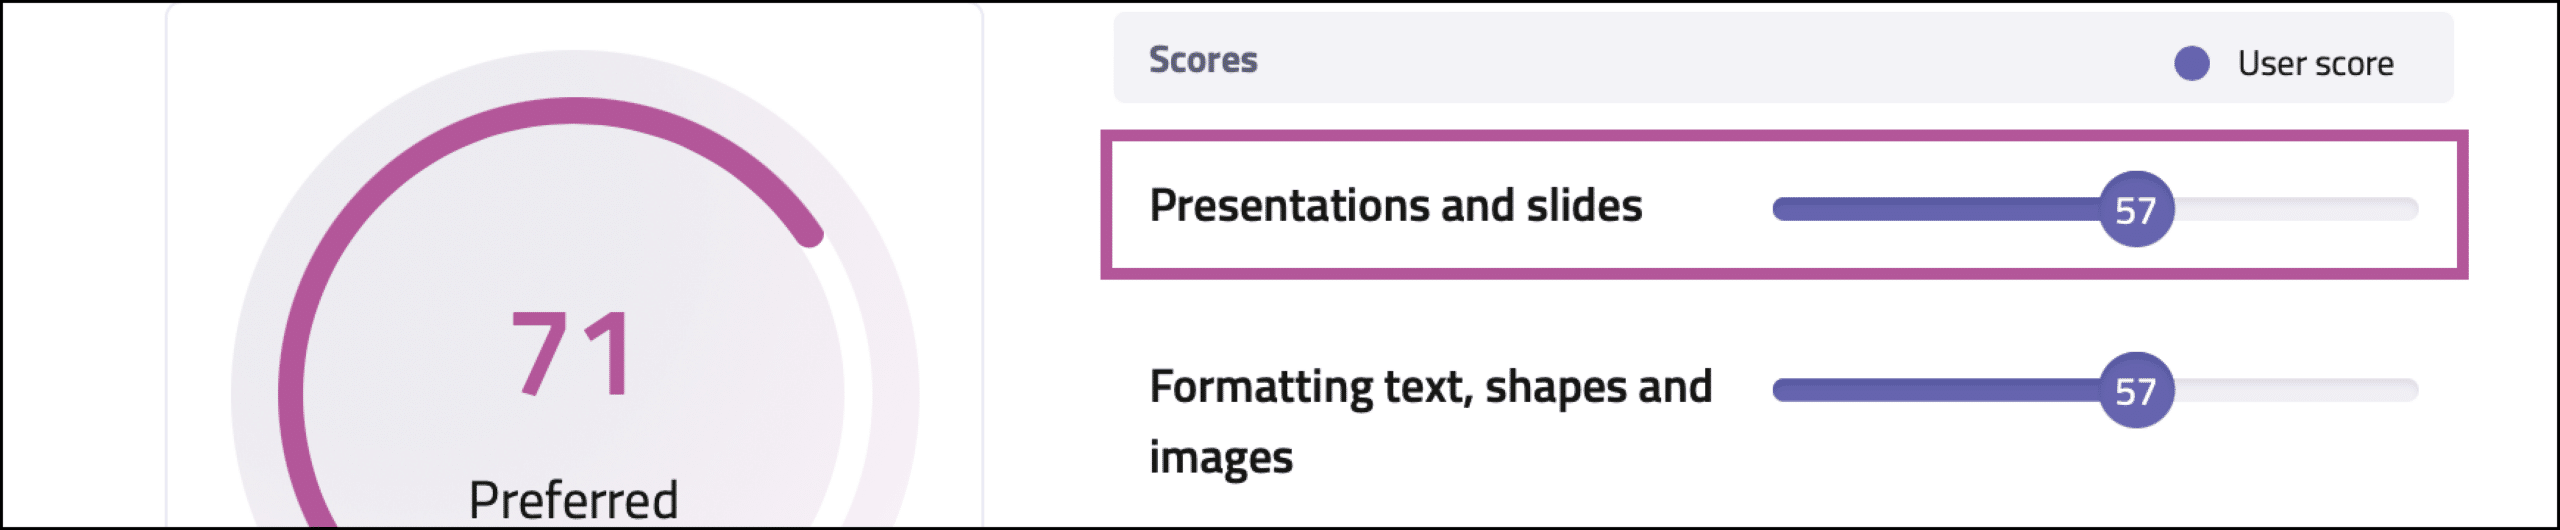The height and width of the screenshot is (530, 2560).
Task: Click the overall score number 71
Action: coord(573,353)
